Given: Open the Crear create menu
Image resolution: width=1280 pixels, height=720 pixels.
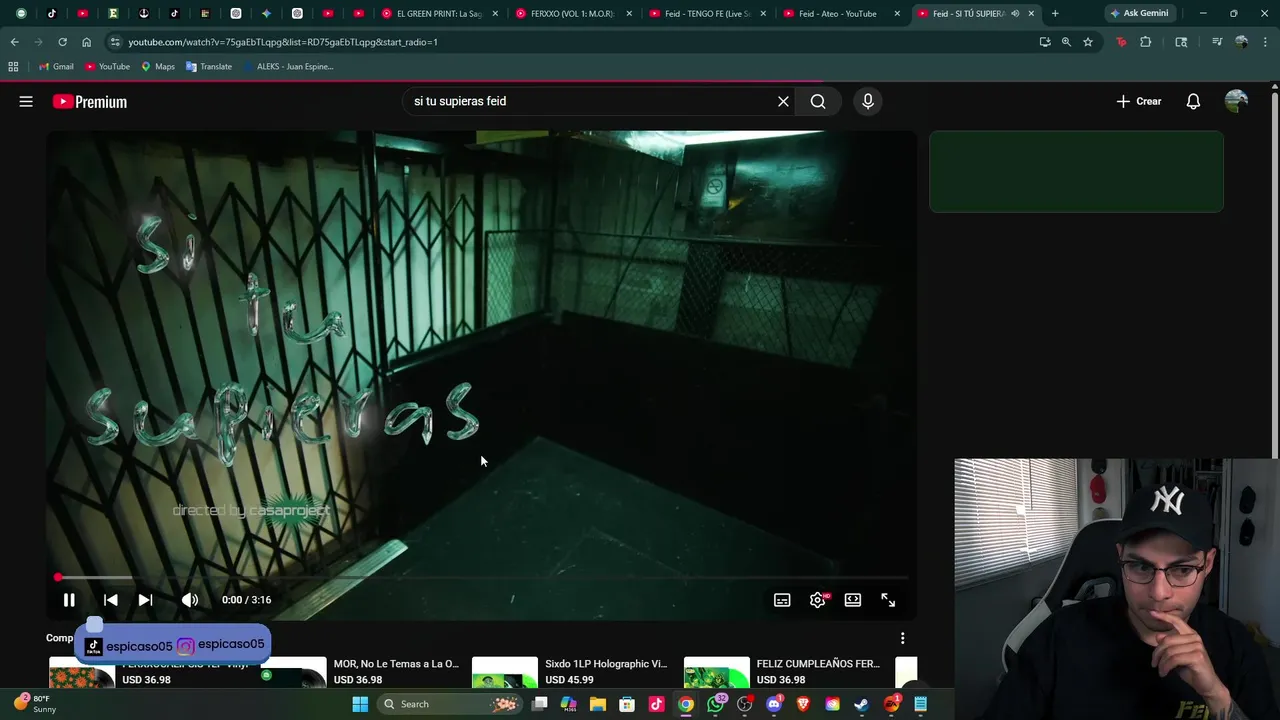Looking at the screenshot, I should pos(1139,101).
